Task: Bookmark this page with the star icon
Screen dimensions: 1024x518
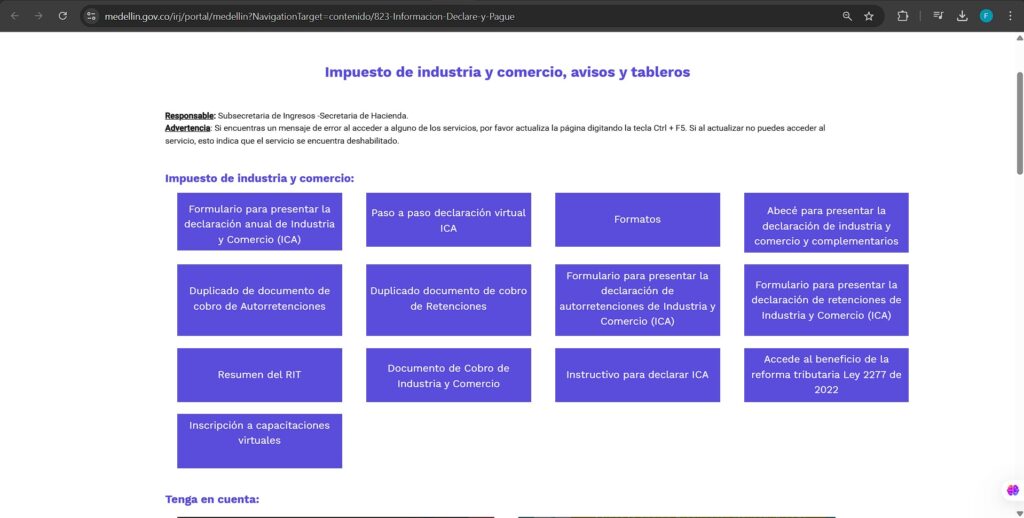Action: click(x=869, y=16)
